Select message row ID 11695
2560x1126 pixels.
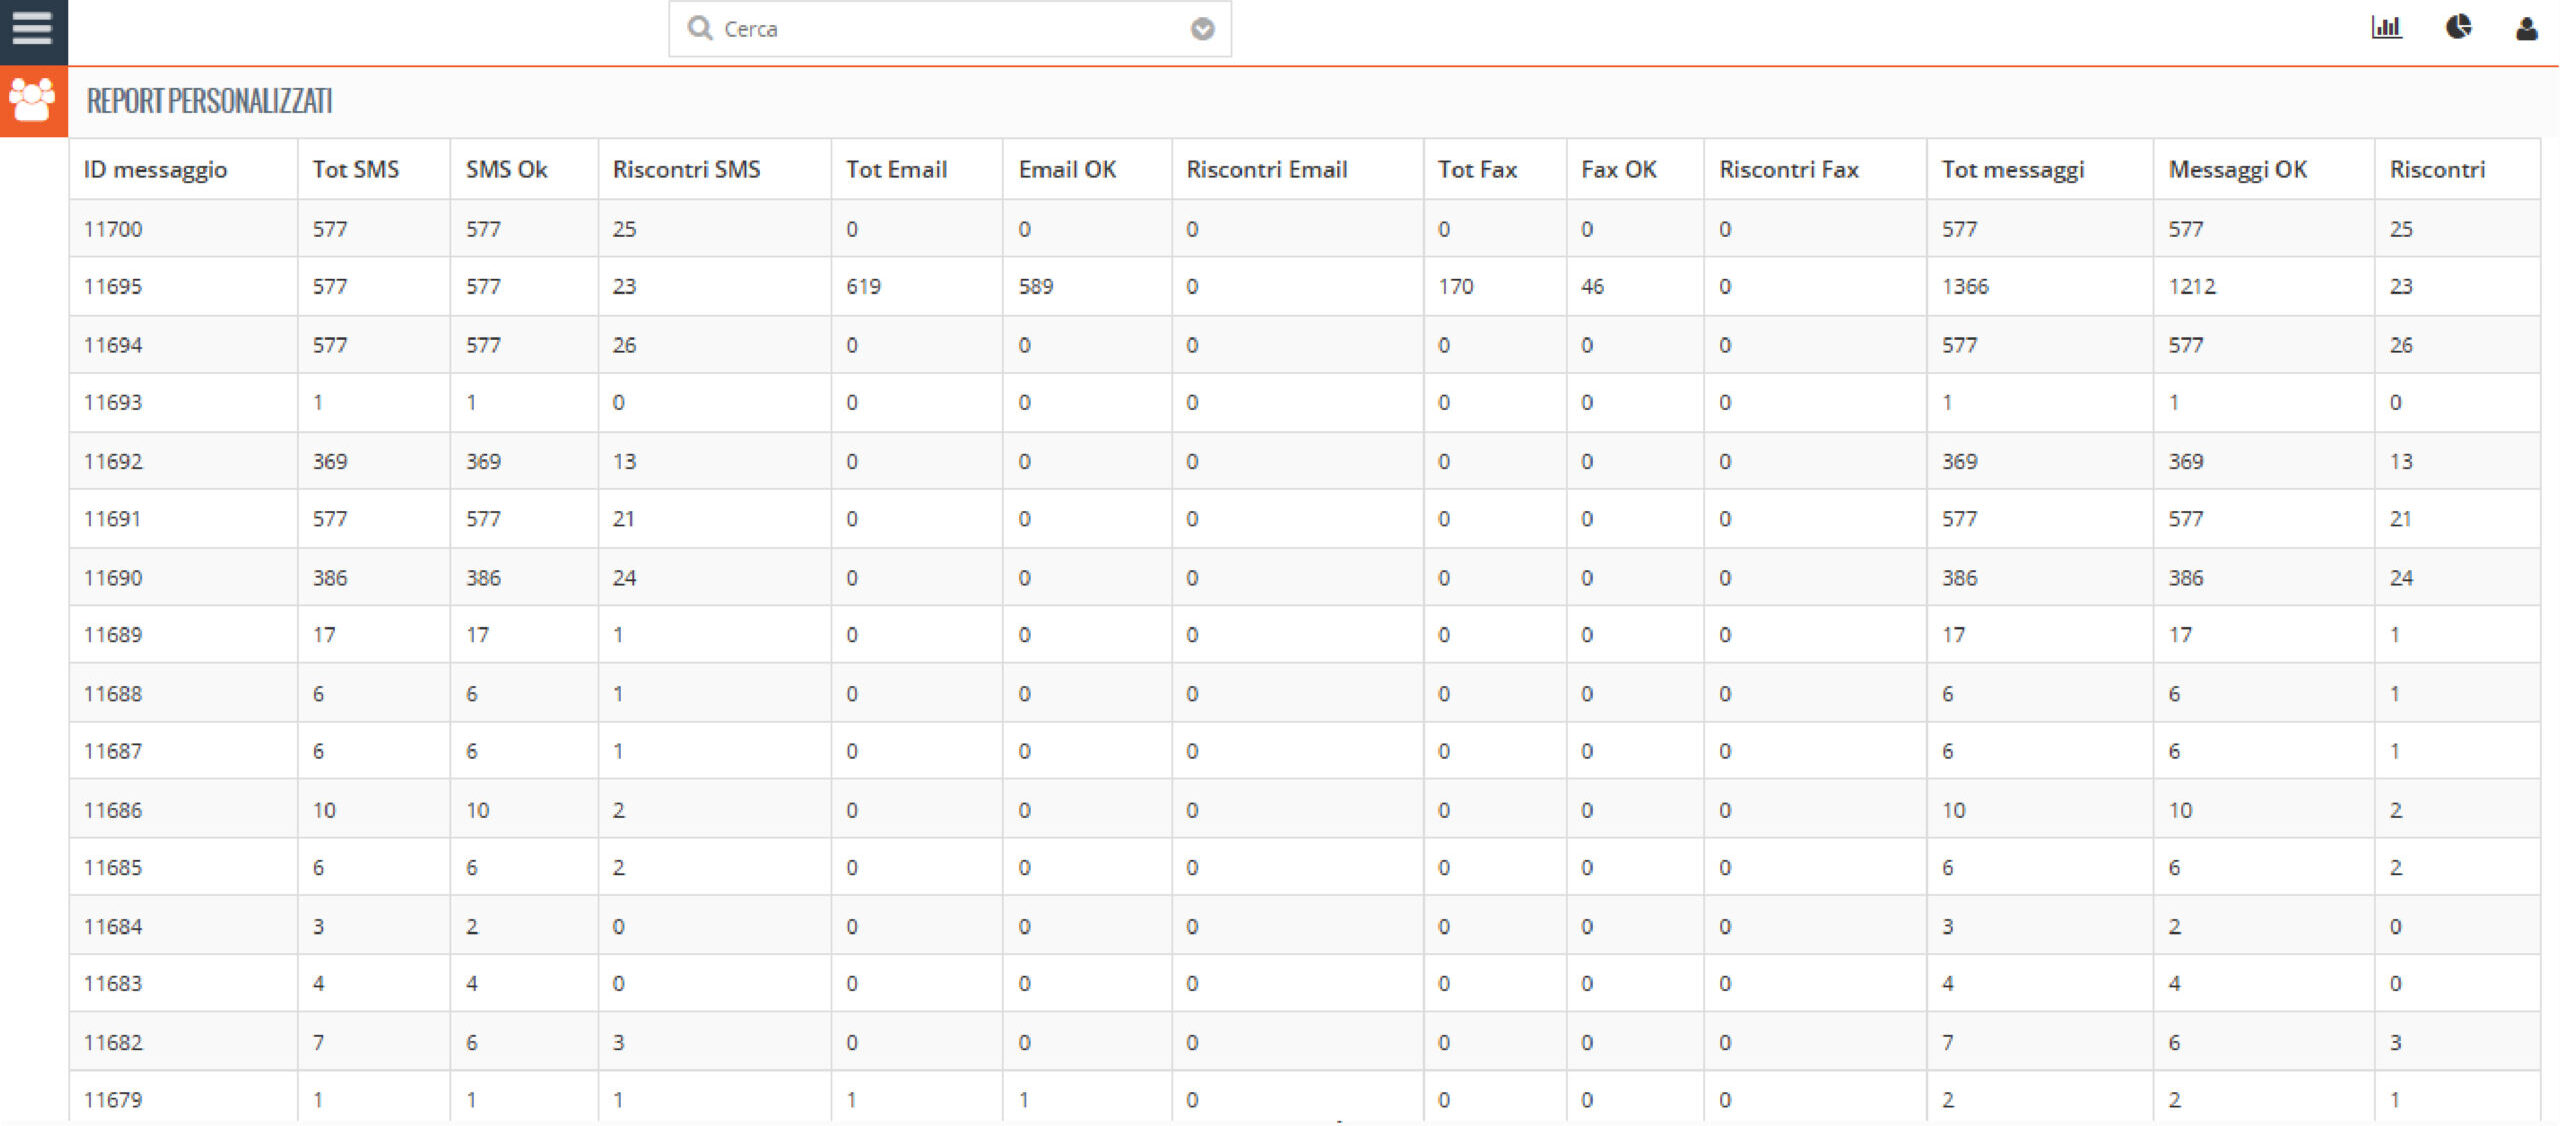(113, 287)
